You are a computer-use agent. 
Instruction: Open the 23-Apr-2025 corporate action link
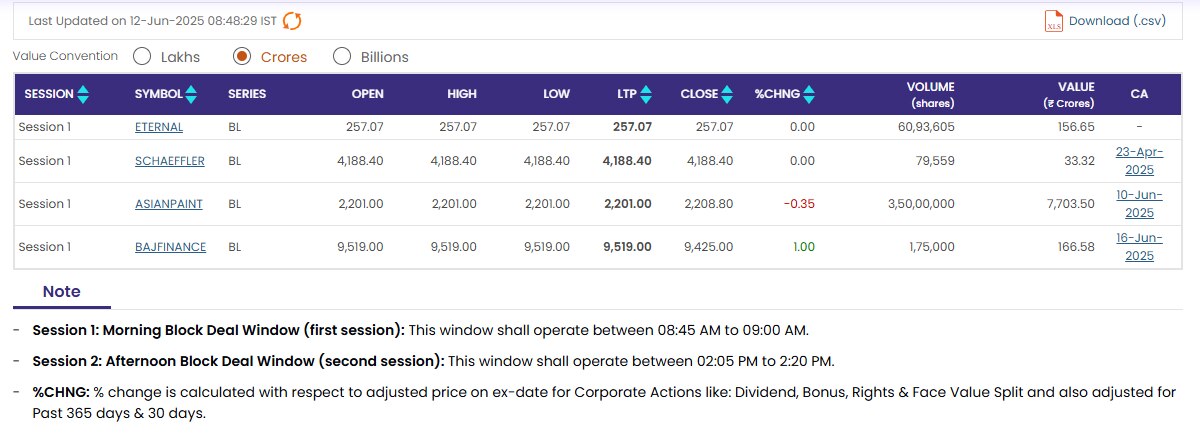(x=1139, y=161)
